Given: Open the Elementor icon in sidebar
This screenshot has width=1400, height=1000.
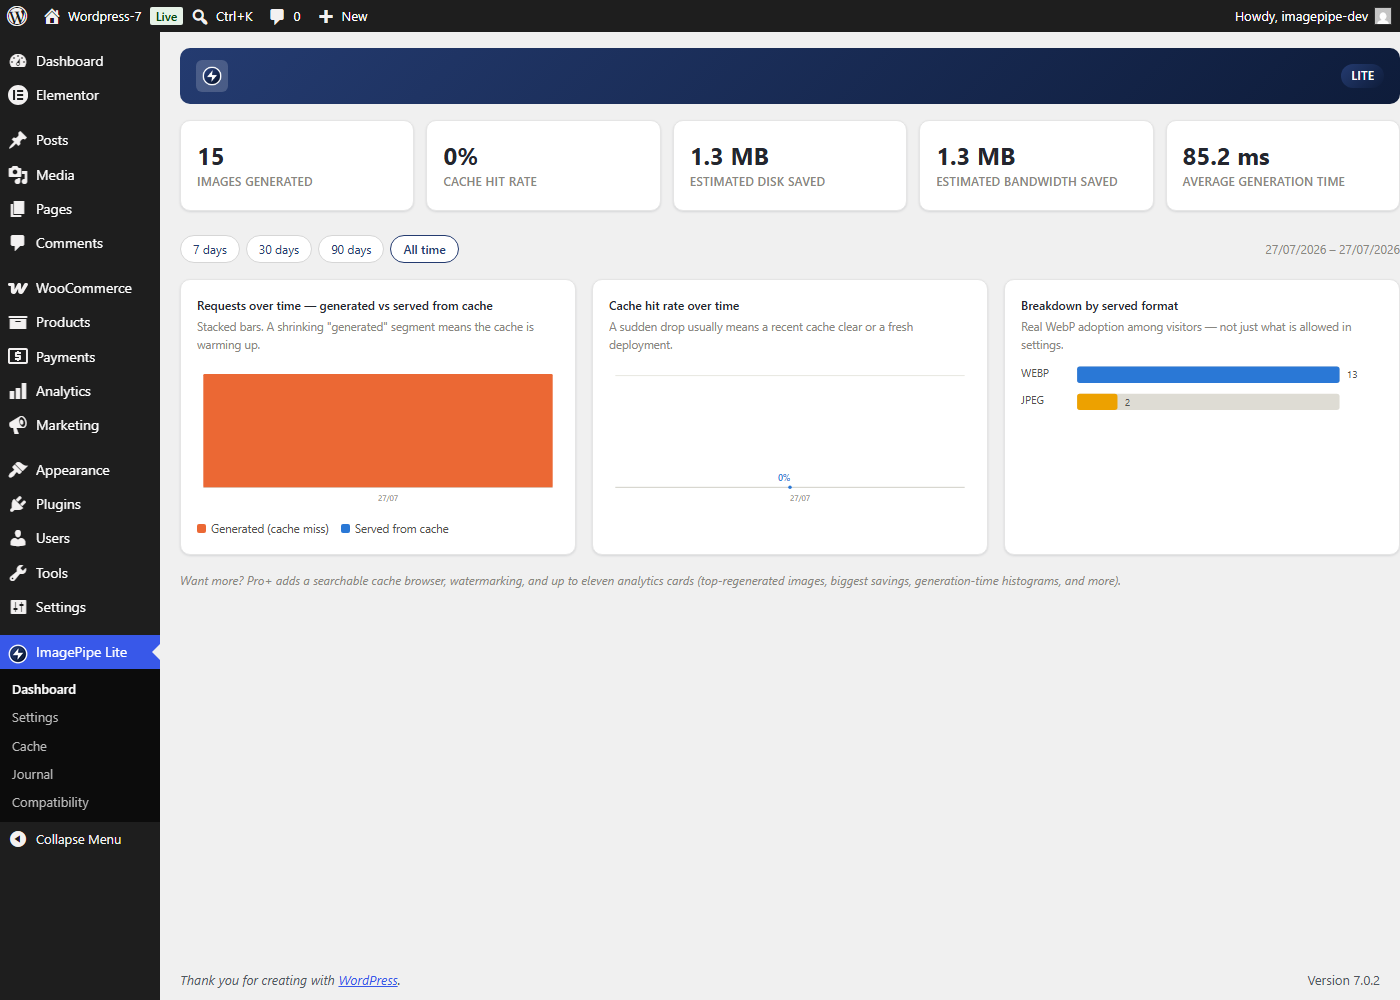Looking at the screenshot, I should [x=18, y=95].
